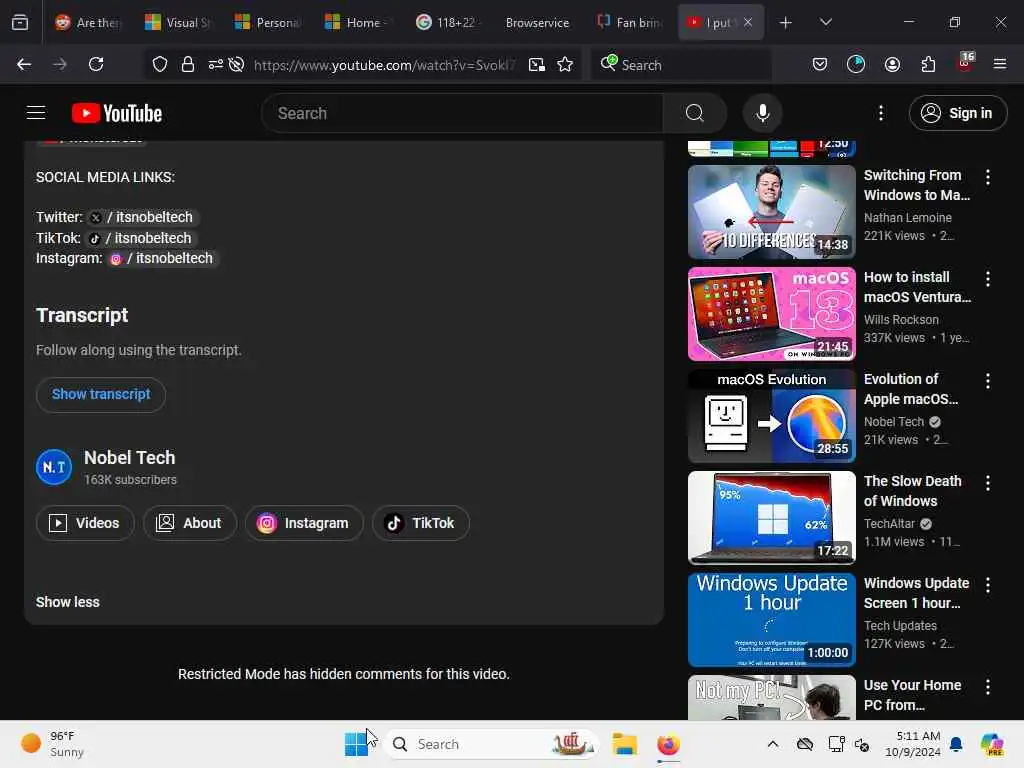The height and width of the screenshot is (768, 1024).
Task: Open TikTok itsnobeltech description link
Action: click(x=140, y=238)
